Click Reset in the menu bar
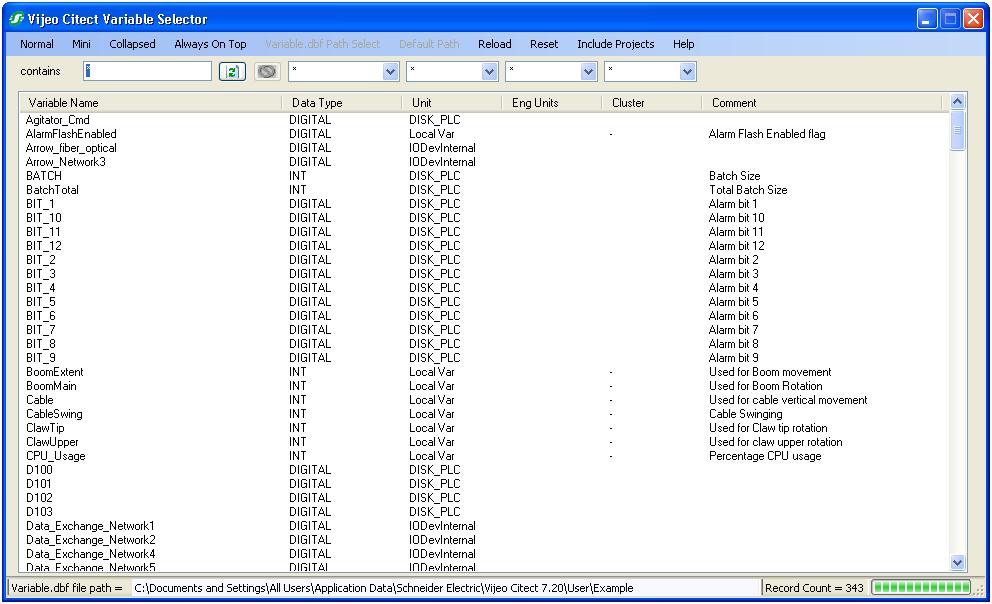 click(544, 44)
